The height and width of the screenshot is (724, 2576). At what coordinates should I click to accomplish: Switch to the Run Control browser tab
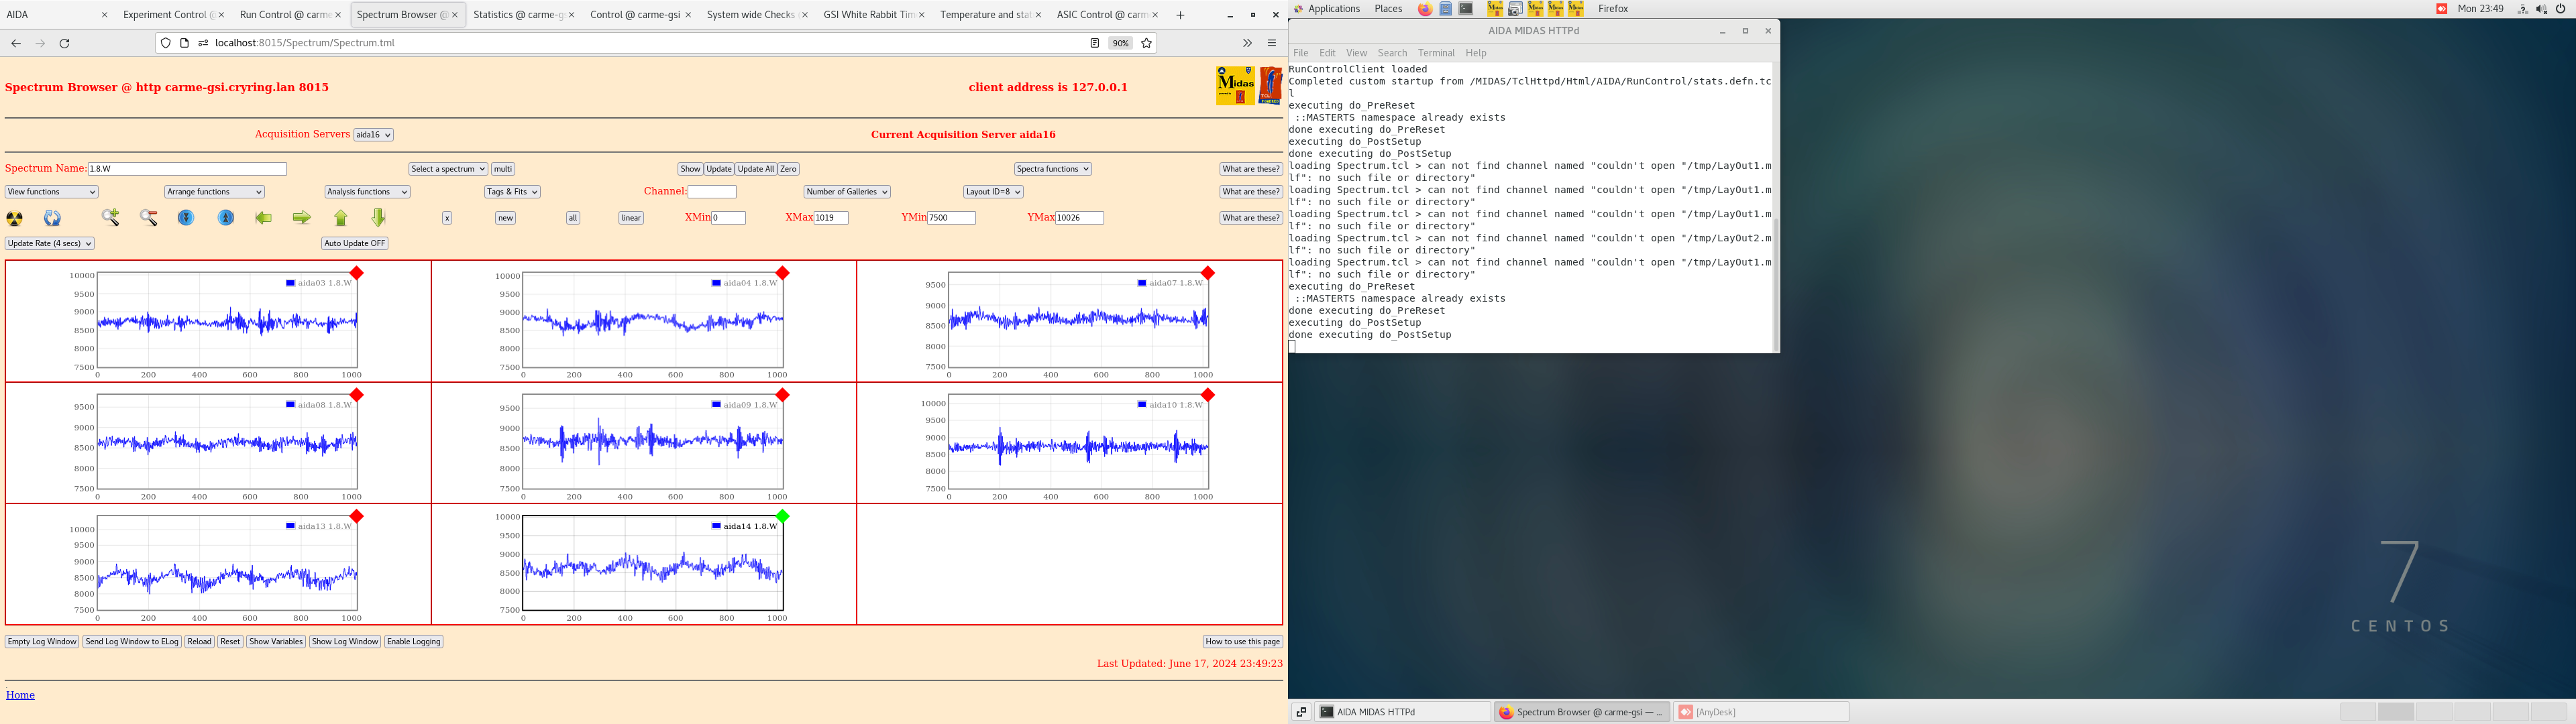coord(285,15)
